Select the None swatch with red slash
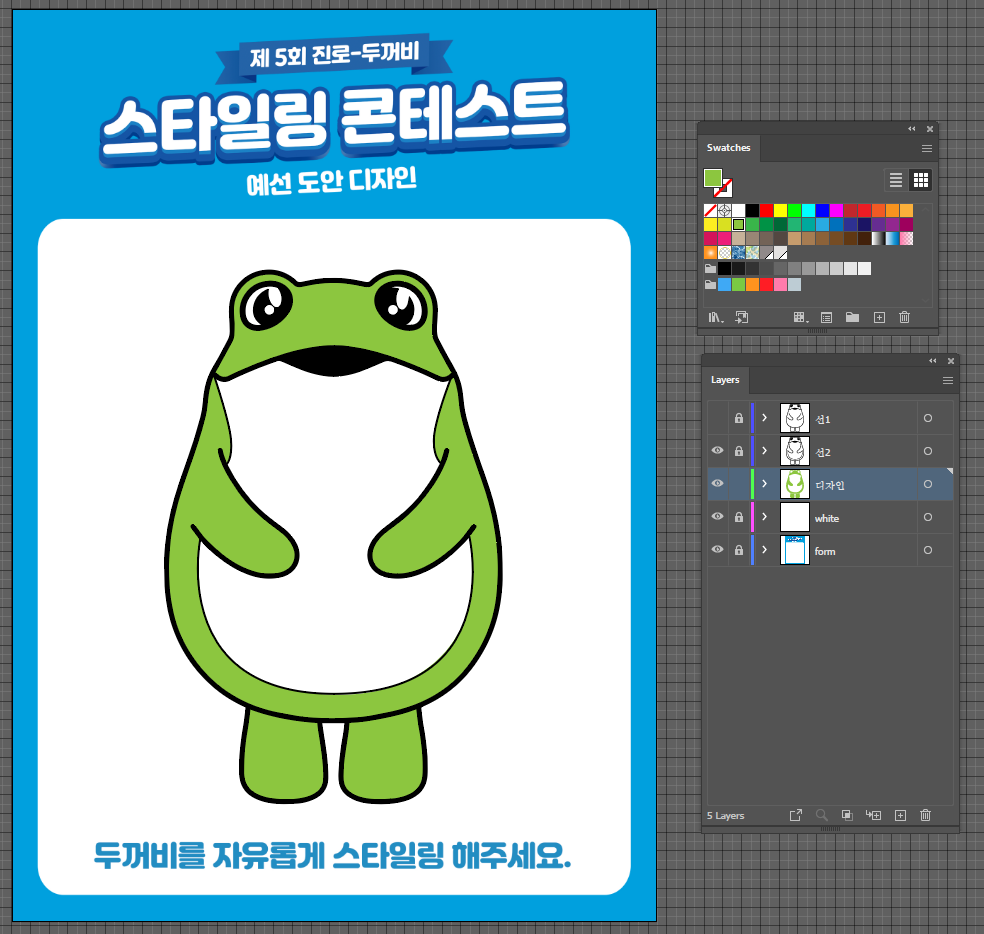 click(710, 210)
